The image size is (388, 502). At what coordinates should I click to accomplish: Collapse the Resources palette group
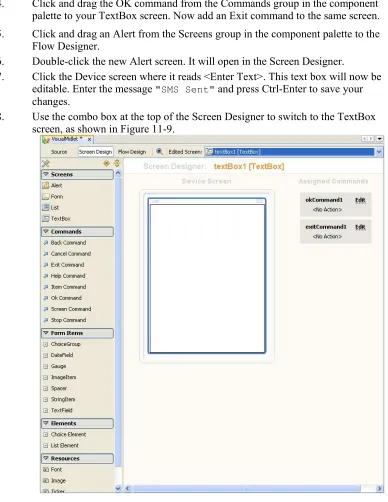tap(77, 458)
